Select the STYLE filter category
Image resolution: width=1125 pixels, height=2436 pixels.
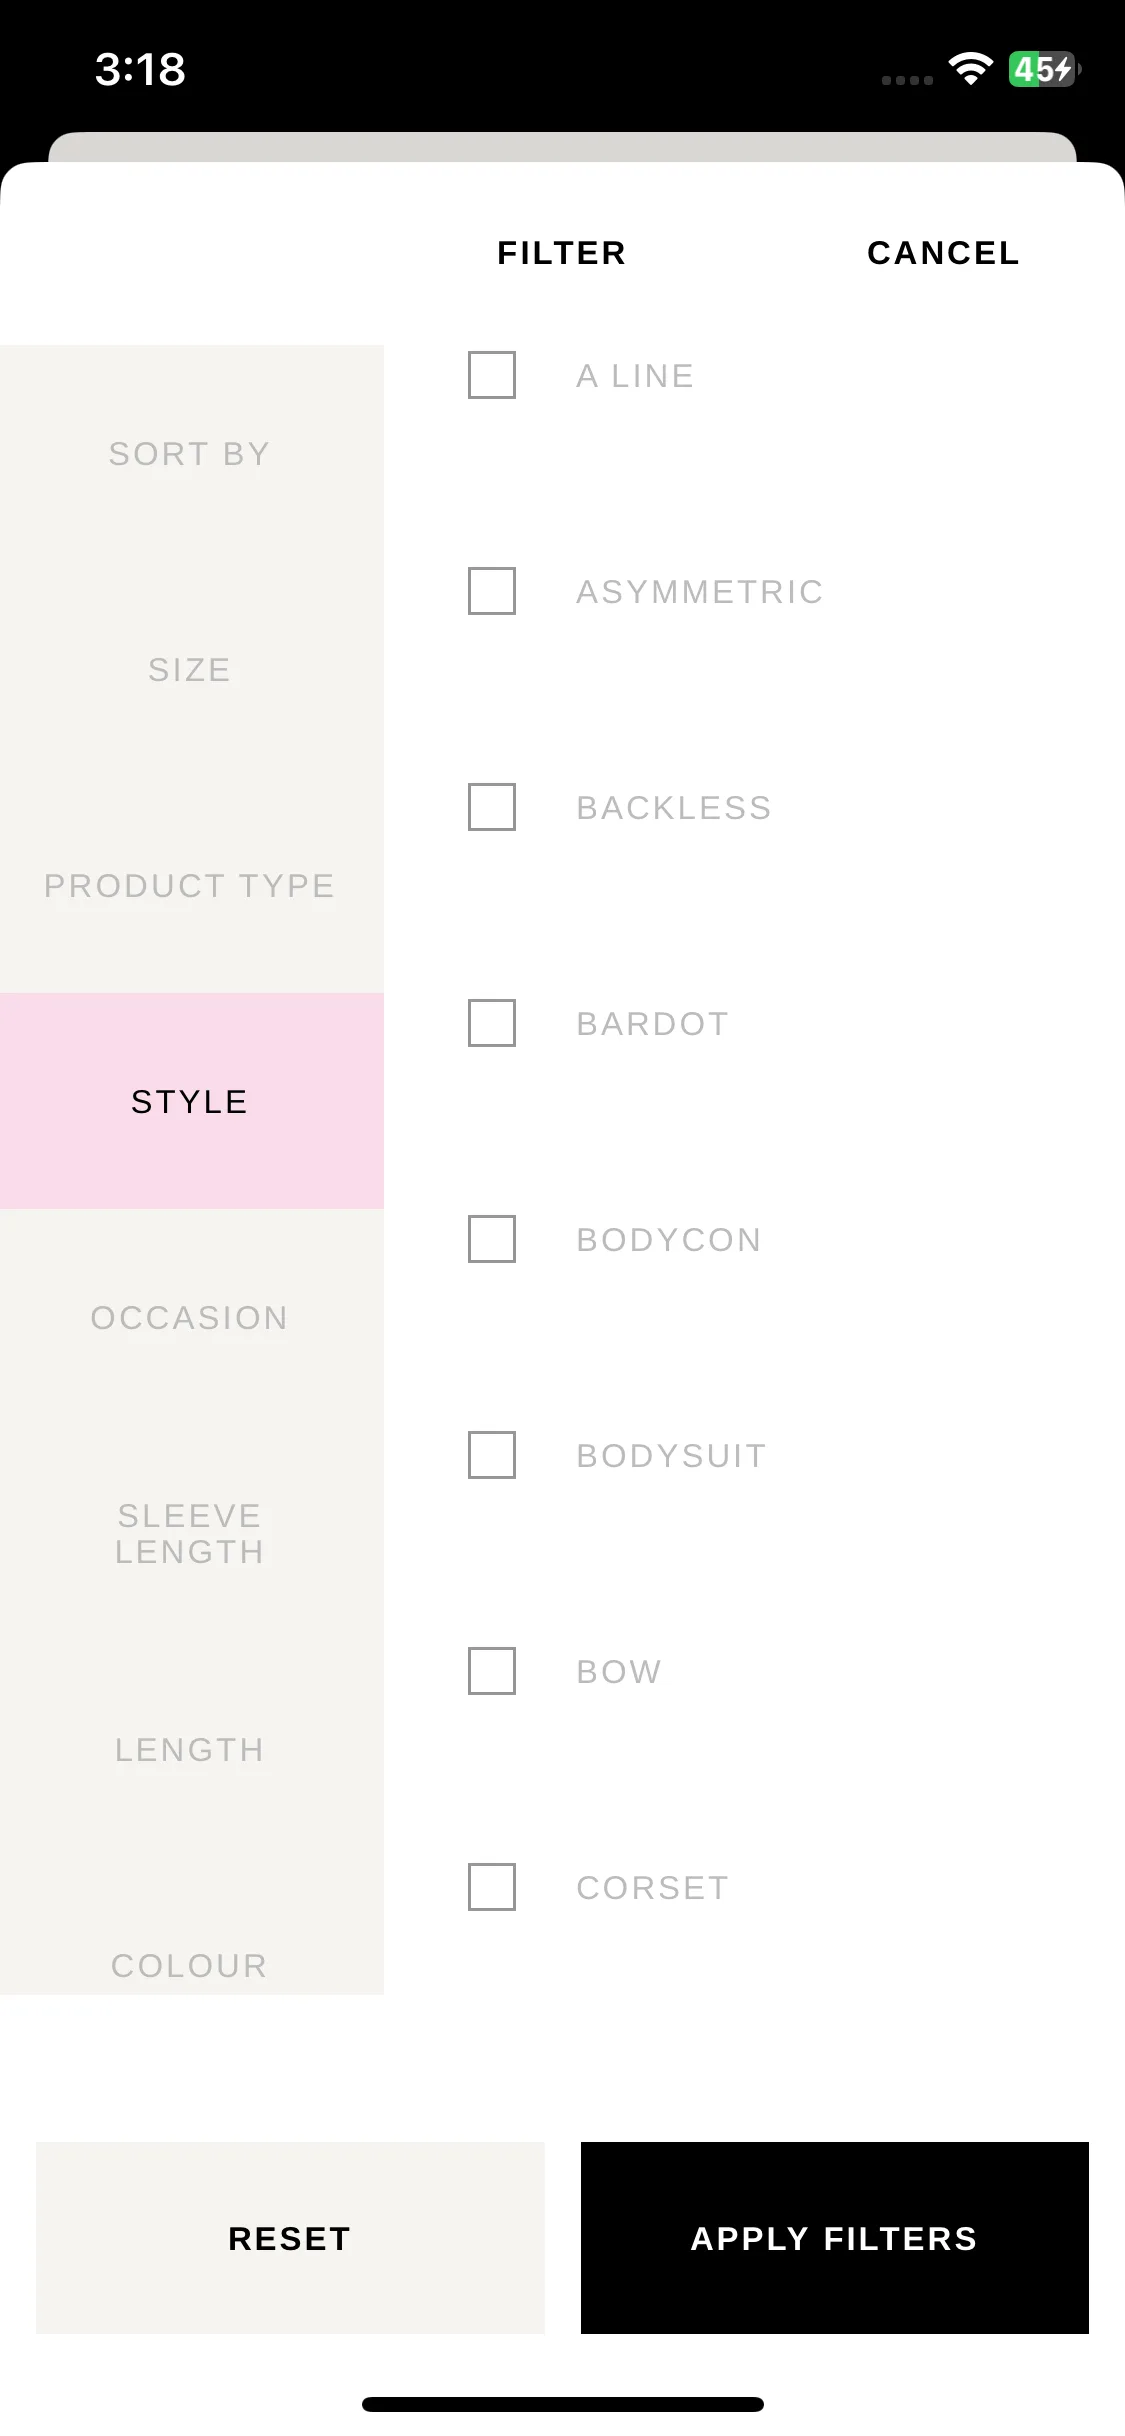pos(190,1101)
